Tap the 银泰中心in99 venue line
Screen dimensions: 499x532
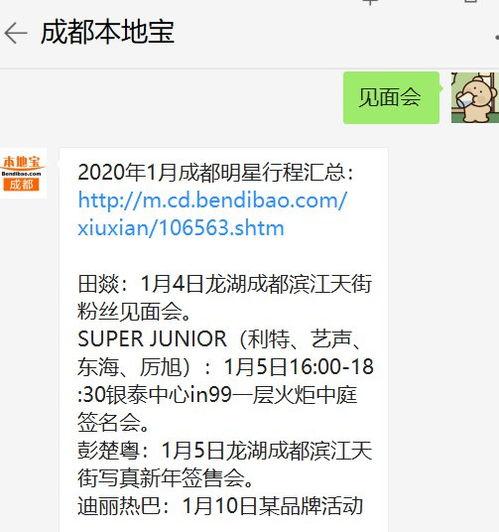point(217,395)
